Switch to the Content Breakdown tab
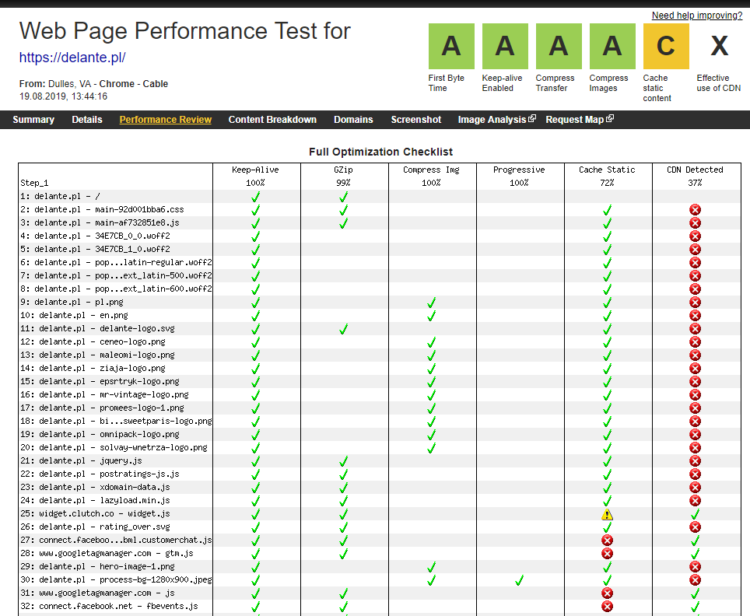Viewport: 750px width, 616px height. [272, 120]
